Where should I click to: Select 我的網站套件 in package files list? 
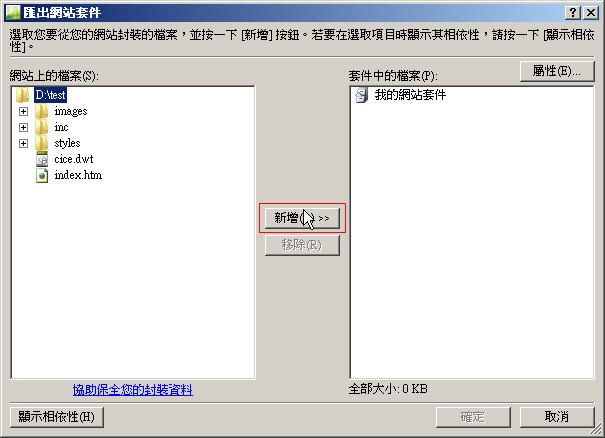point(410,95)
